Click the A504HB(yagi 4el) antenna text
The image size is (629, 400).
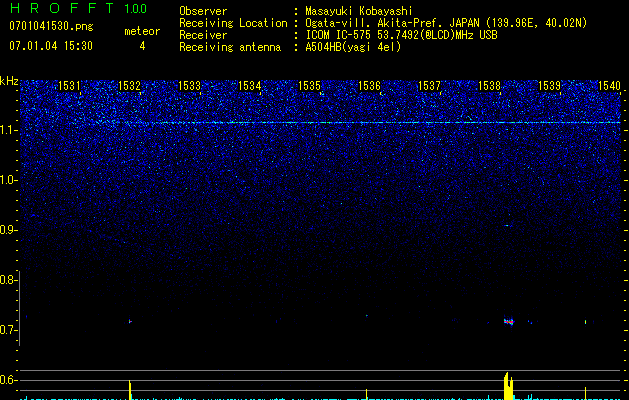click(x=353, y=47)
